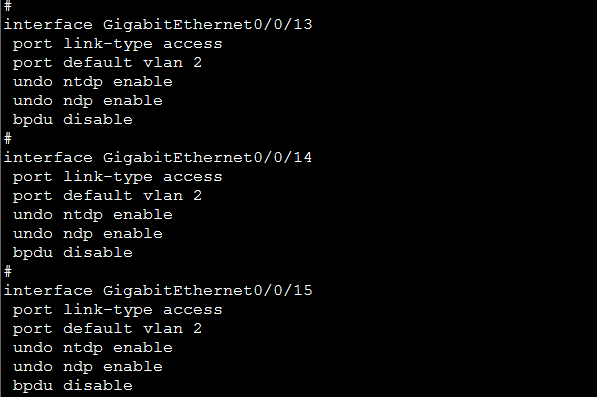
Task: Click 'bpdu disable' under GigabitEthernet0/0/15
Action: pos(73,386)
